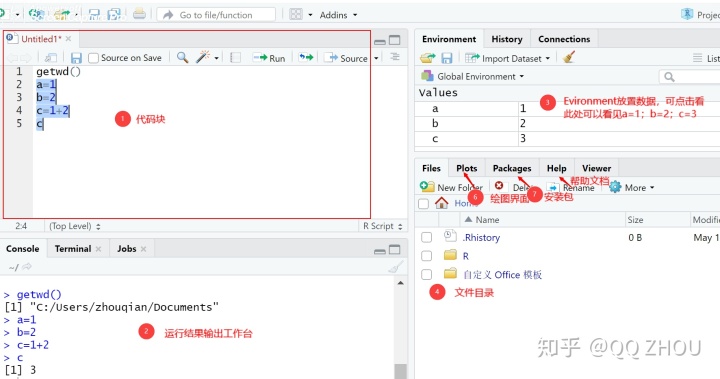Screen dimensions: 720x379
Task: Click the Print icon in main toolbar
Action: click(139, 14)
